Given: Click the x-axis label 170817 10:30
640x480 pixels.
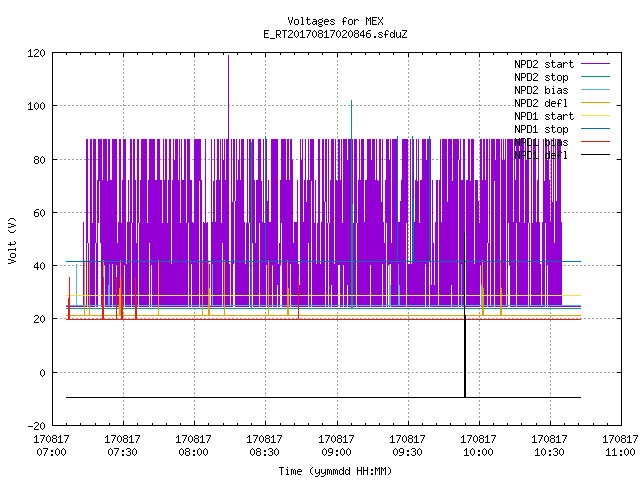Looking at the screenshot, I should [x=549, y=445].
